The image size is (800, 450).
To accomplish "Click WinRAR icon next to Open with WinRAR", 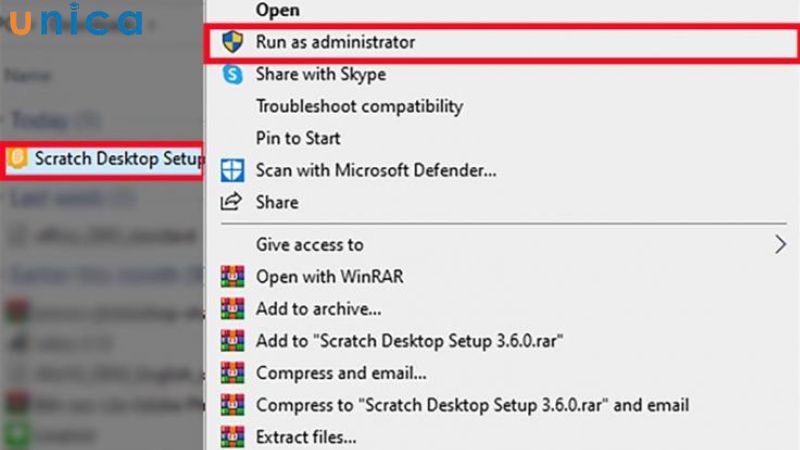I will pos(233,277).
